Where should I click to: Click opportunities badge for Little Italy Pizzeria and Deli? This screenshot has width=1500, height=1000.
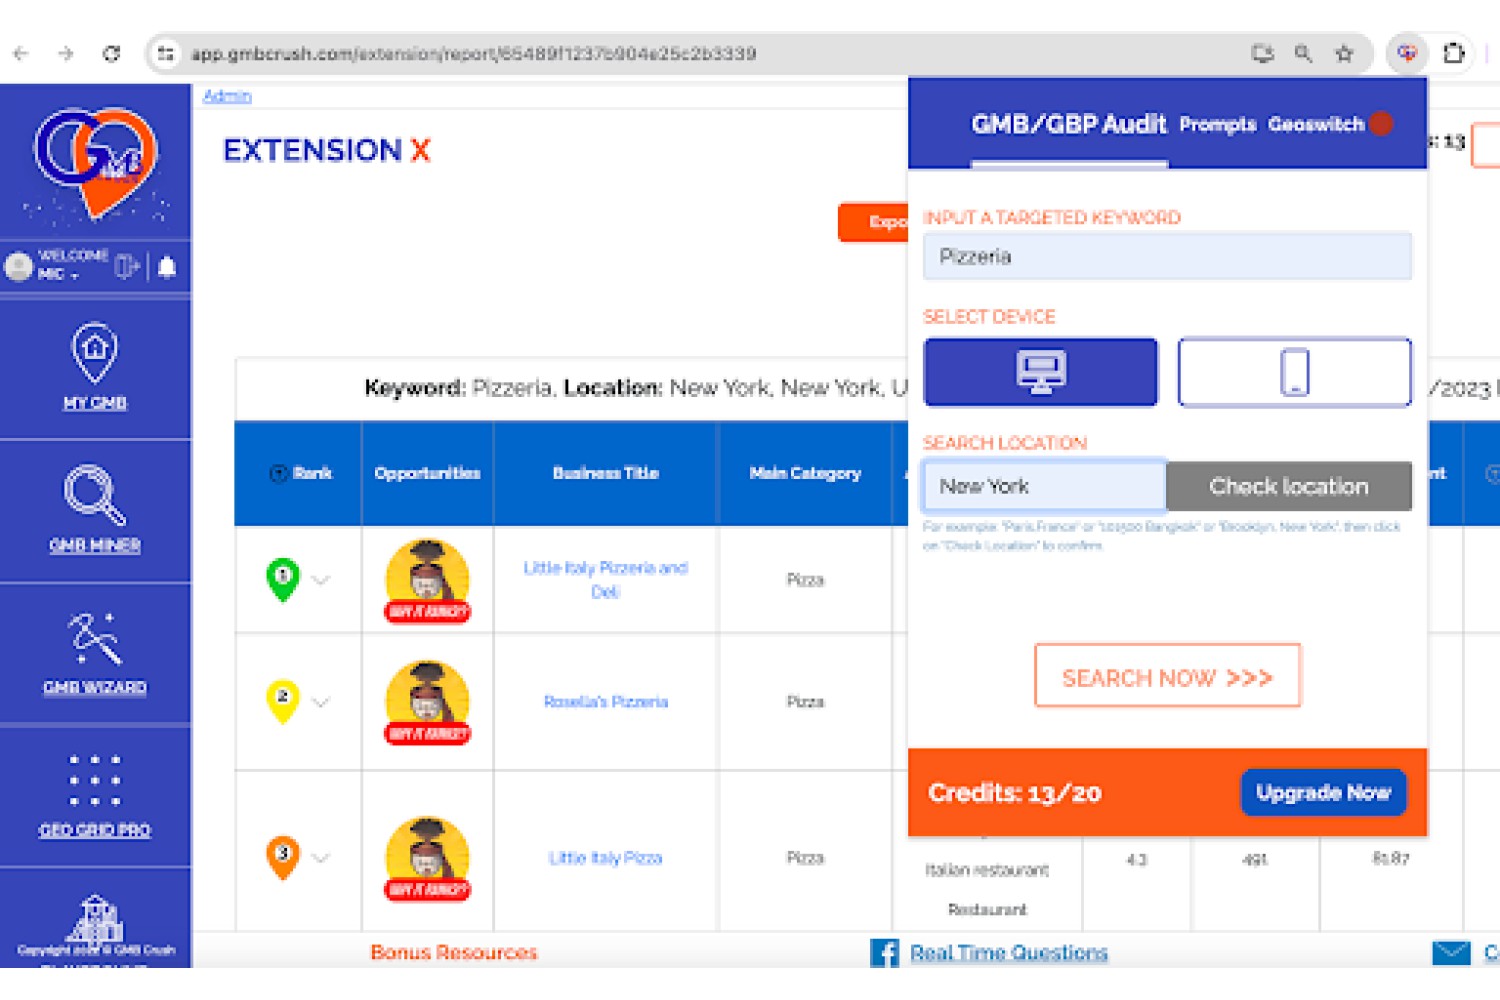[428, 581]
